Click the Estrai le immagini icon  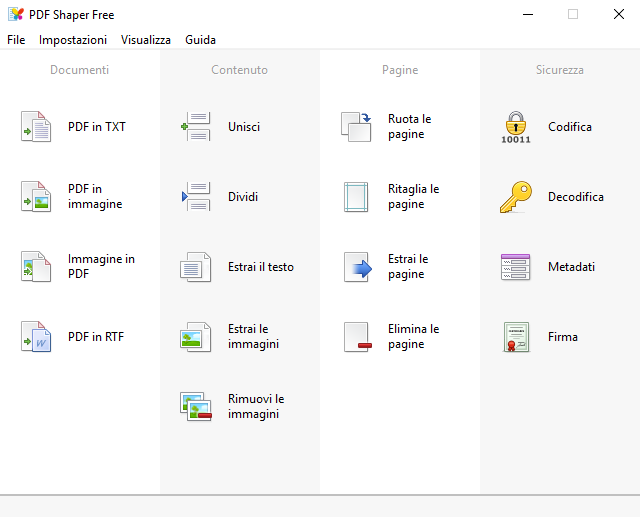pyautogui.click(x=196, y=337)
